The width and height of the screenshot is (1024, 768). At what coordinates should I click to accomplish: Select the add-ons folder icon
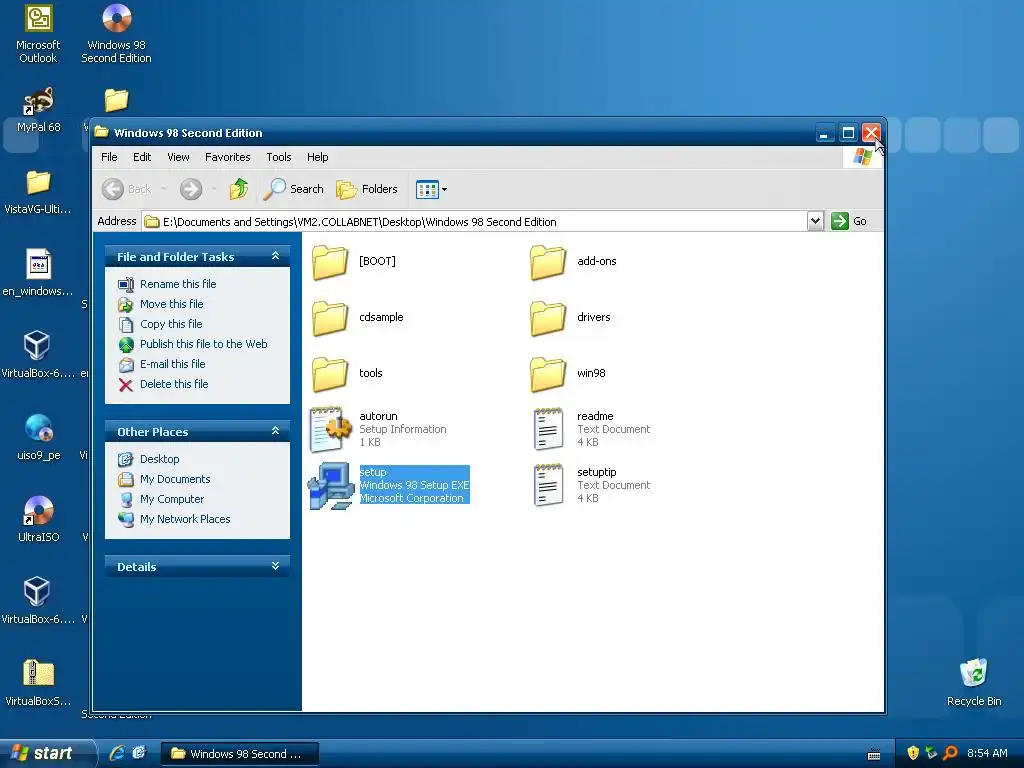pyautogui.click(x=547, y=262)
